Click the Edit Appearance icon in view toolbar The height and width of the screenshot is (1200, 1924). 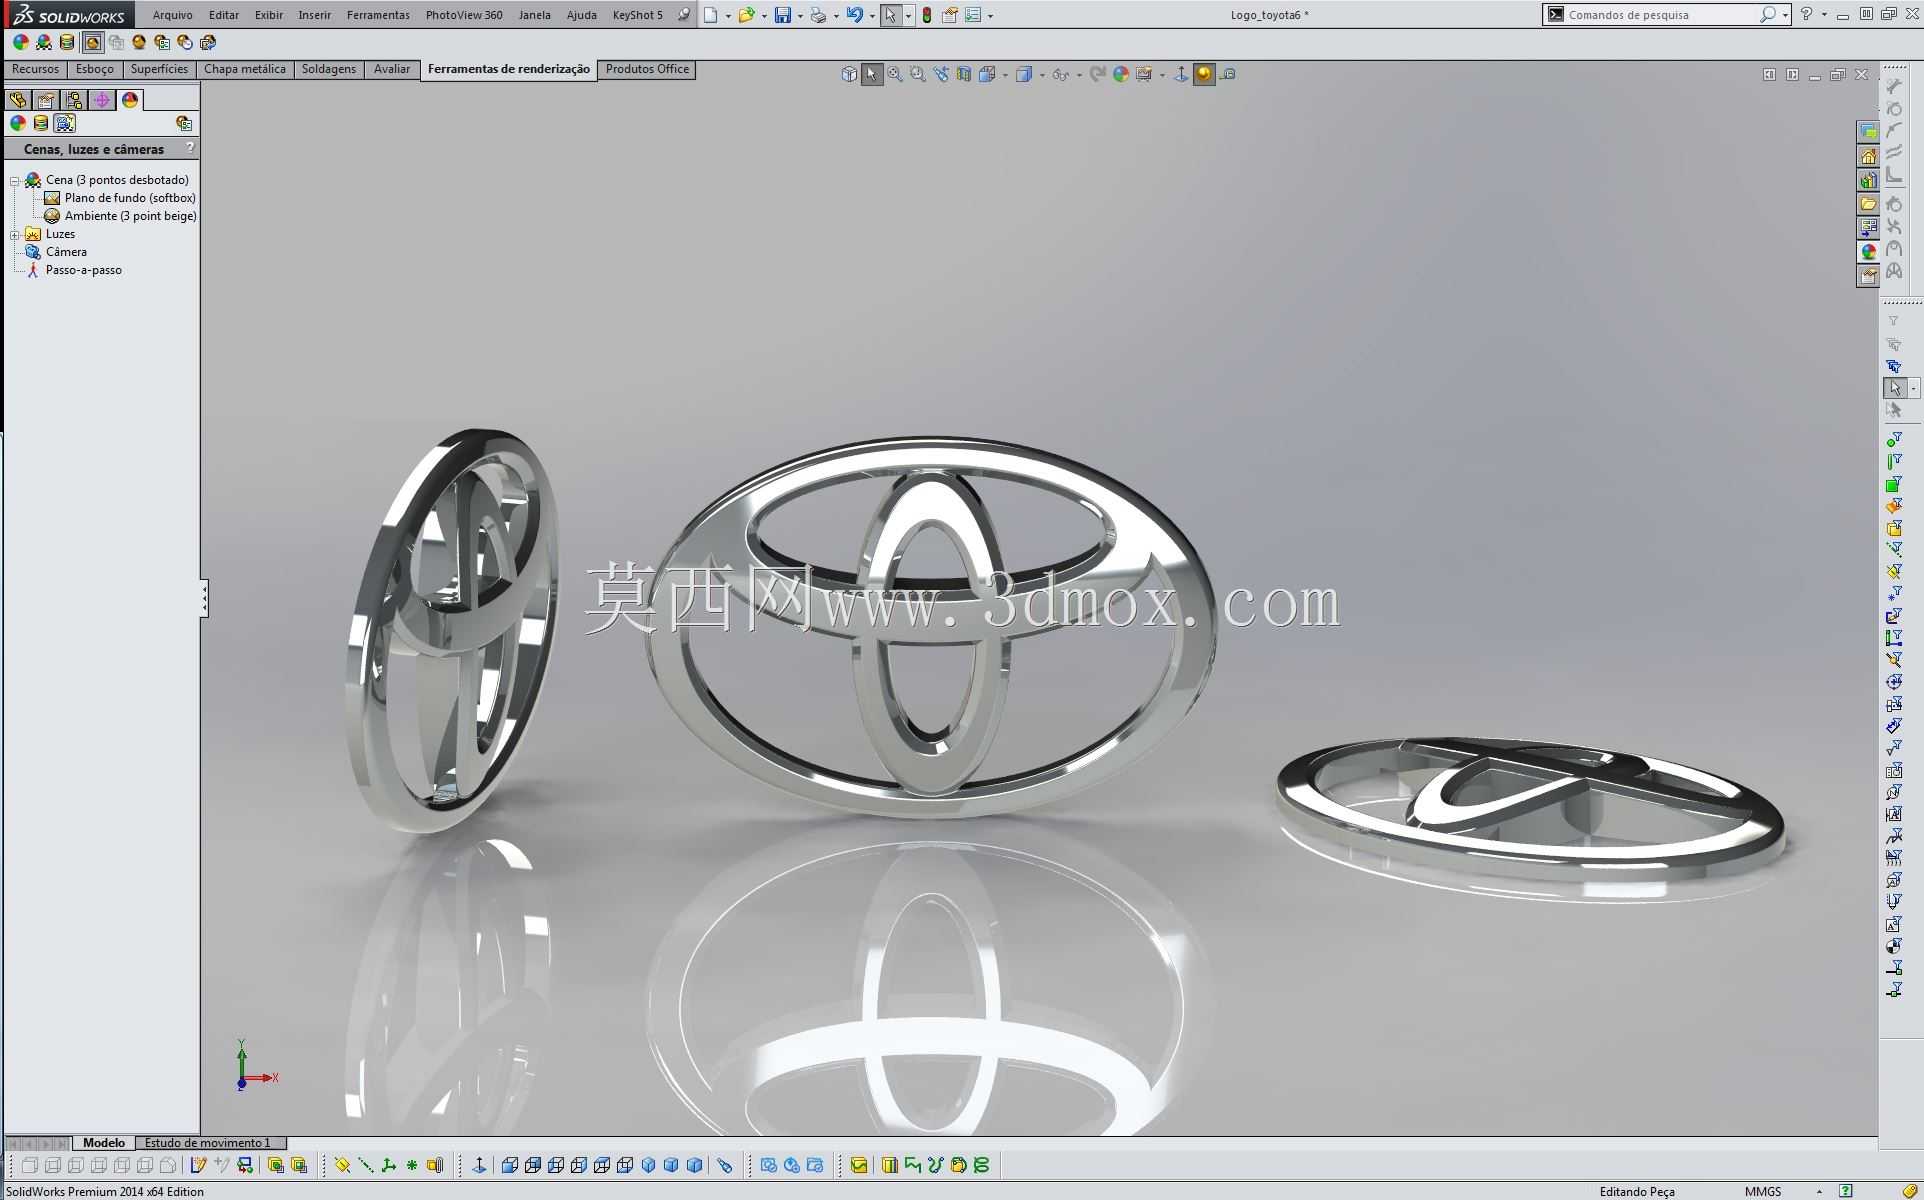click(1121, 74)
